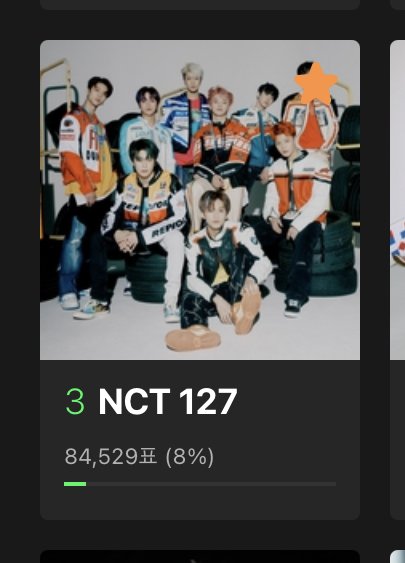The height and width of the screenshot is (563, 405).
Task: Click the member sitting on floor in front
Action: (x=221, y=266)
